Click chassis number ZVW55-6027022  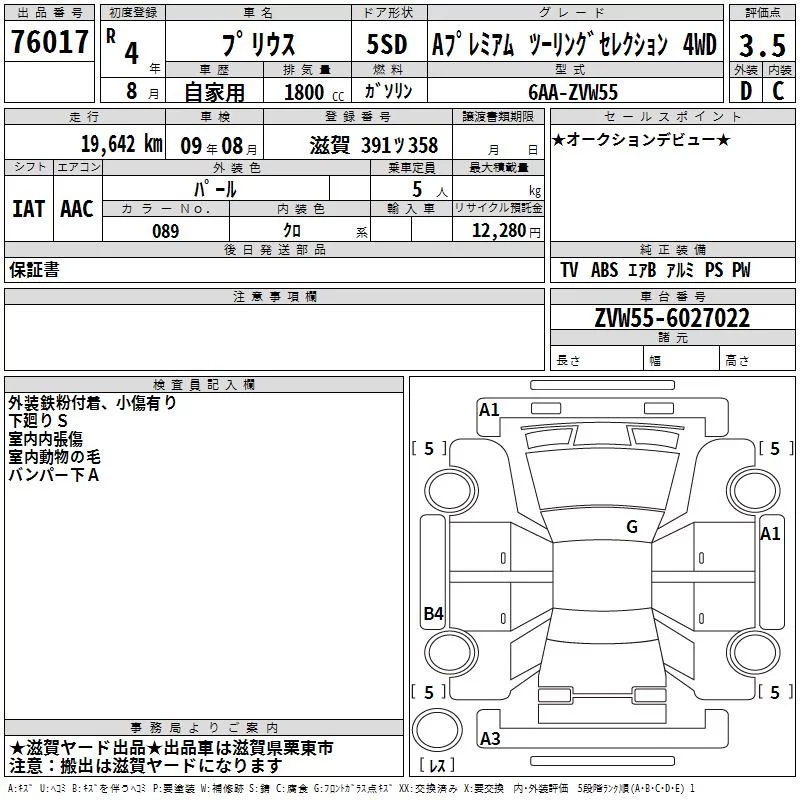(672, 318)
